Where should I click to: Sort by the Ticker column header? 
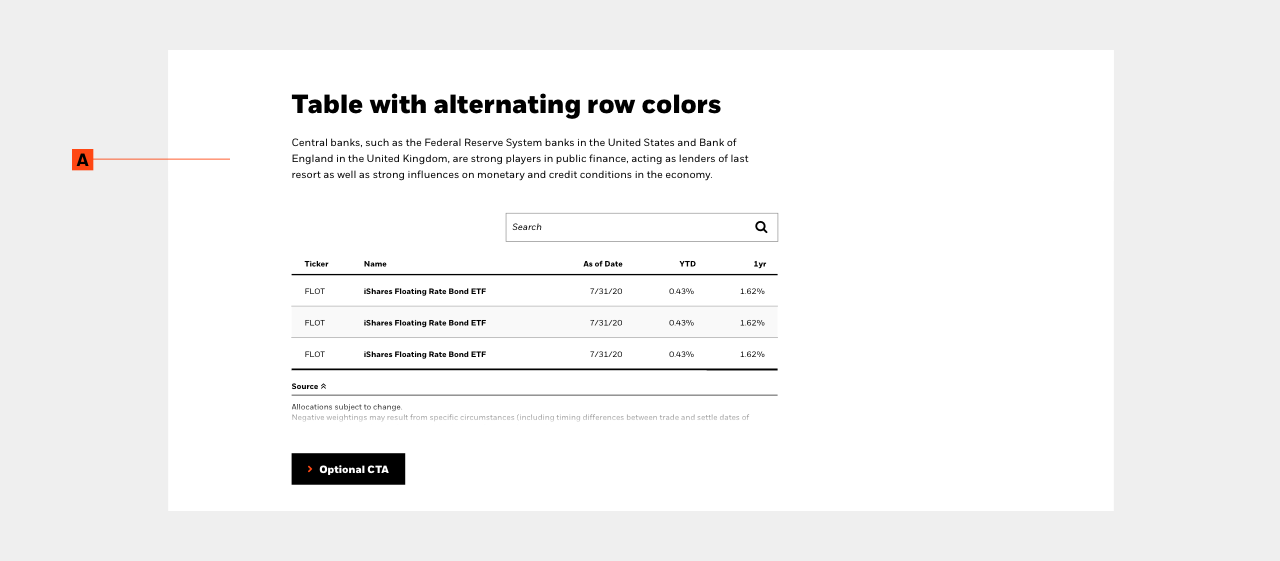click(316, 264)
